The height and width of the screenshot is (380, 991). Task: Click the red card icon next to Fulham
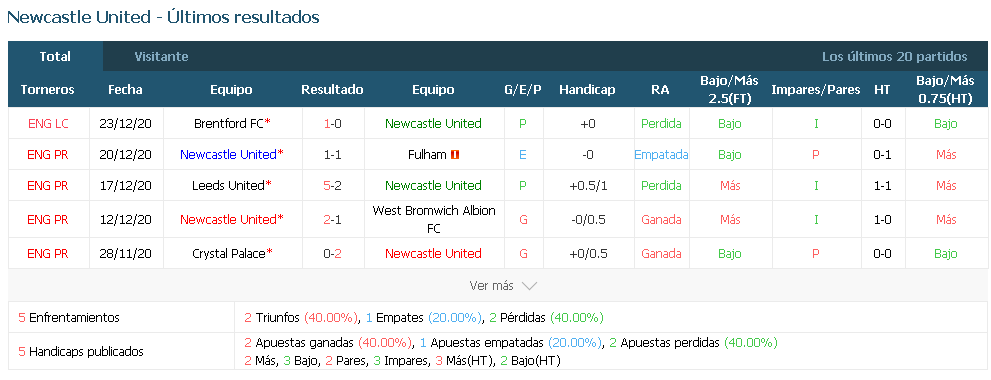455,155
